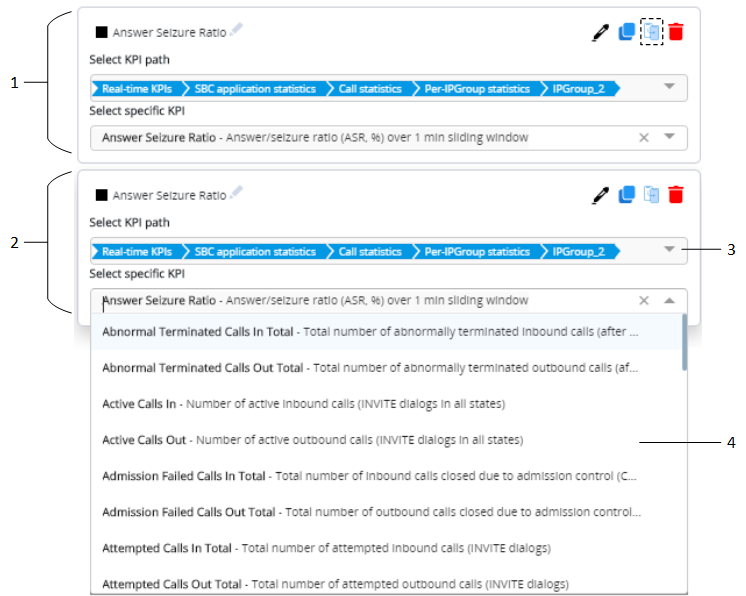746x596 pixels.
Task: Click the copy icon in second KPI card
Action: pyautogui.click(x=627, y=195)
